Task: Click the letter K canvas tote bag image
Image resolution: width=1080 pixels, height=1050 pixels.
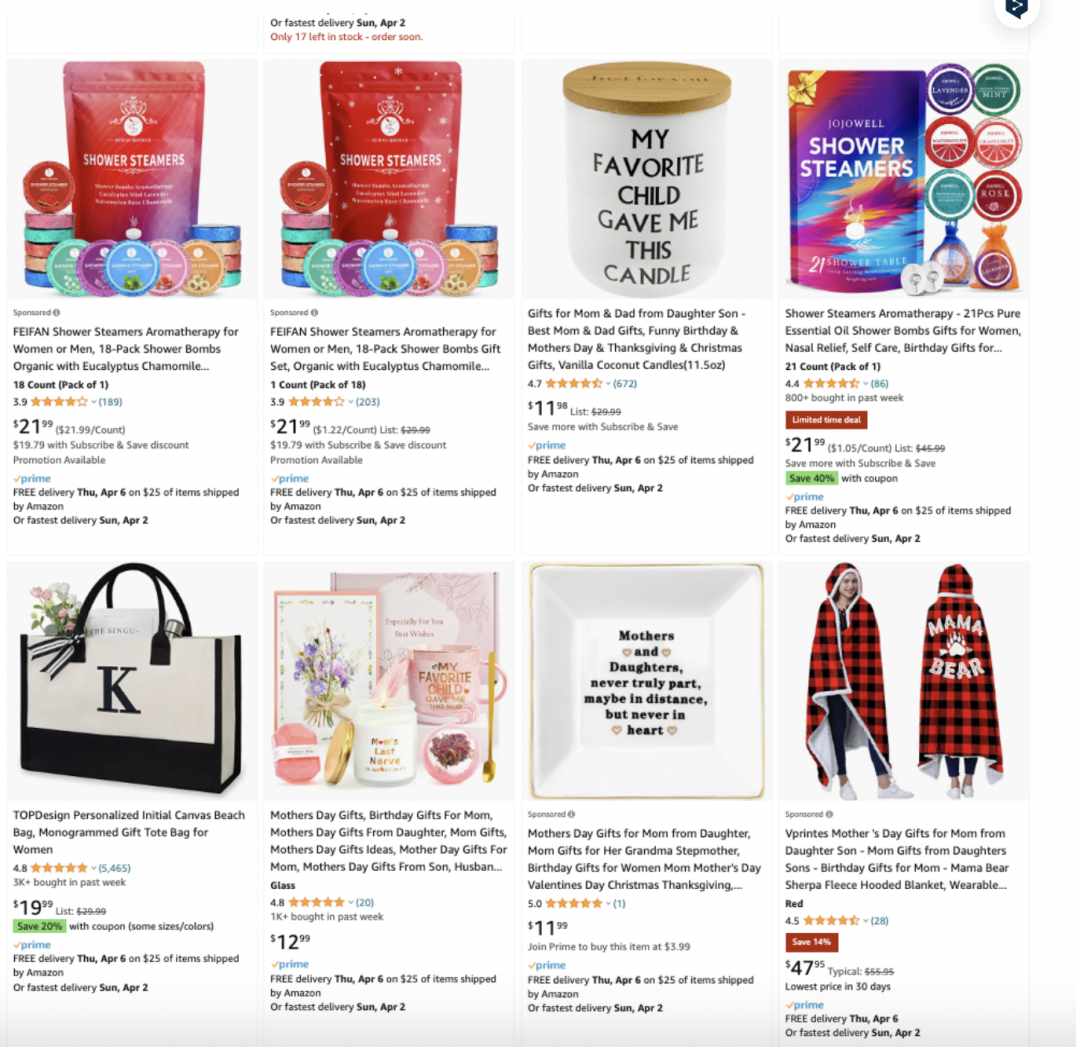Action: point(132,681)
